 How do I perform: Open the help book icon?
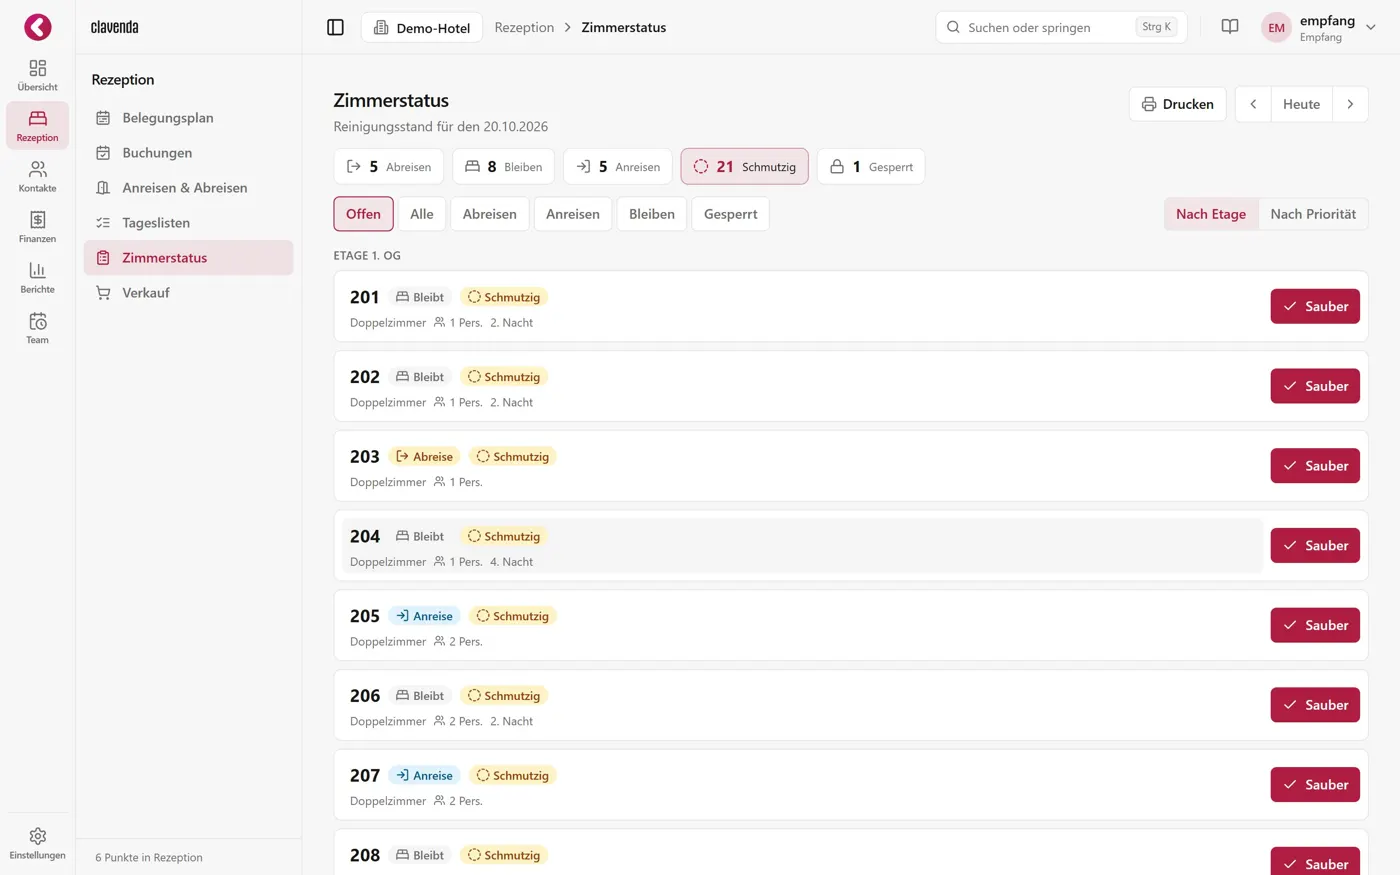tap(1230, 27)
